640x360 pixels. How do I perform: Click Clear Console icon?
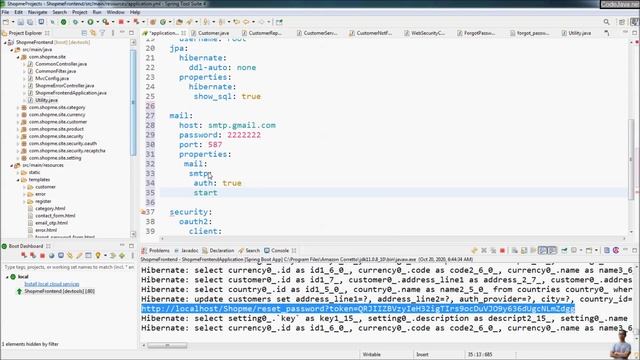click(x=515, y=251)
